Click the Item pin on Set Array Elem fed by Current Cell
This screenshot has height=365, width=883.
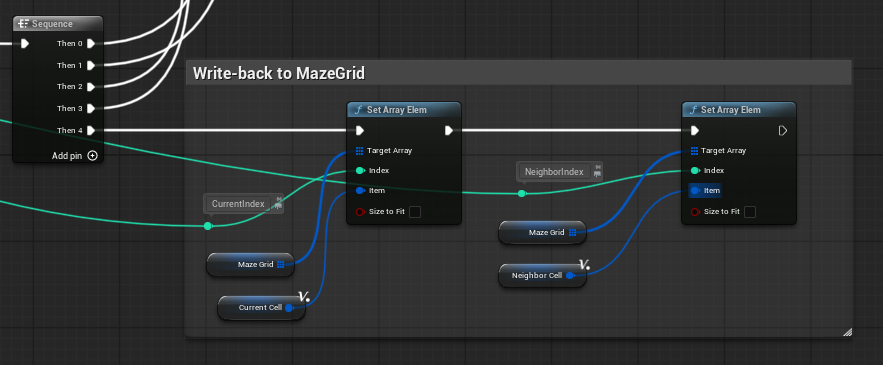[x=360, y=191]
